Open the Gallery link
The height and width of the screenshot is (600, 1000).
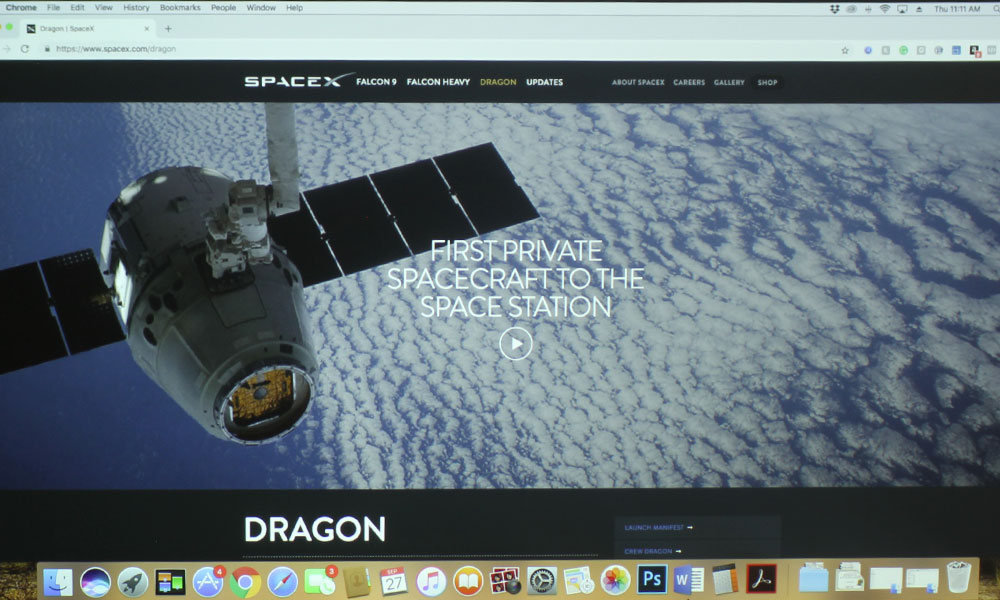tap(729, 82)
